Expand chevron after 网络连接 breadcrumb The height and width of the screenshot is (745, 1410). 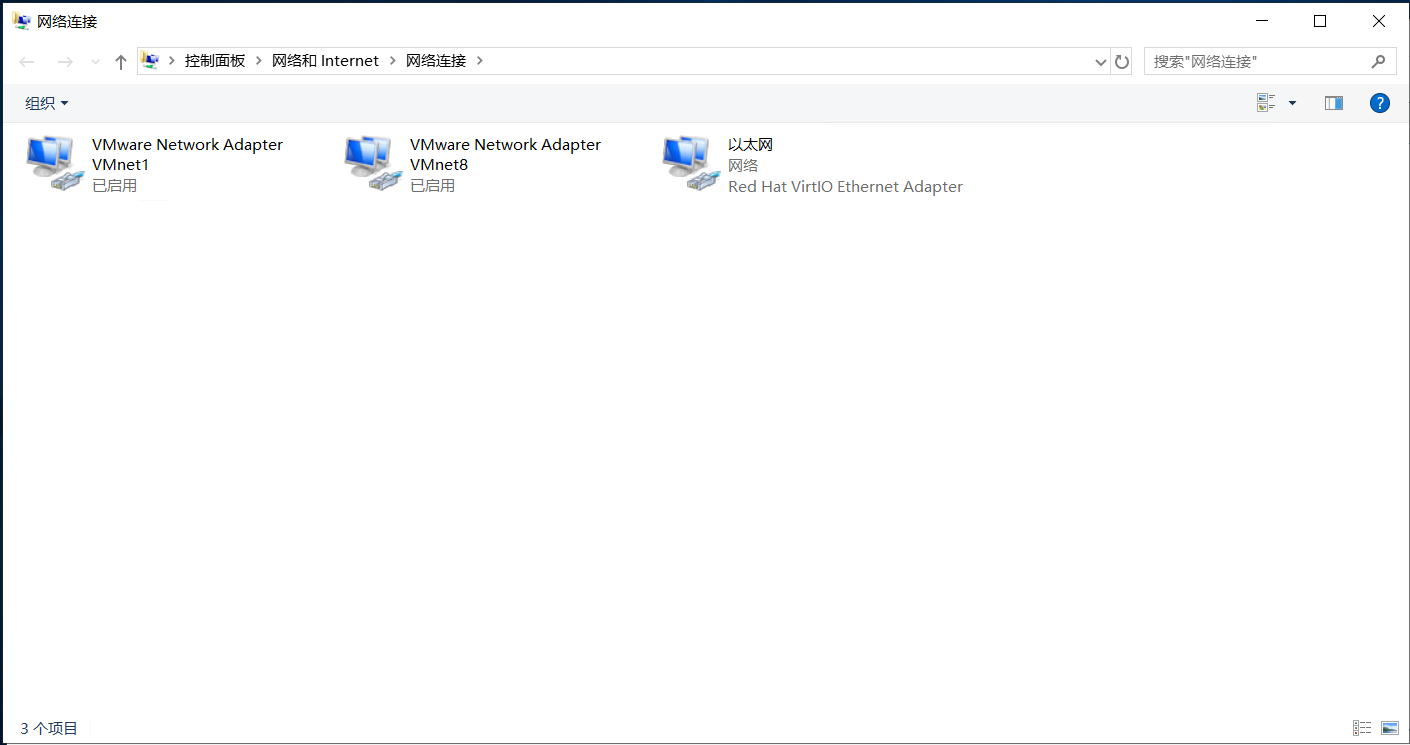coord(480,61)
